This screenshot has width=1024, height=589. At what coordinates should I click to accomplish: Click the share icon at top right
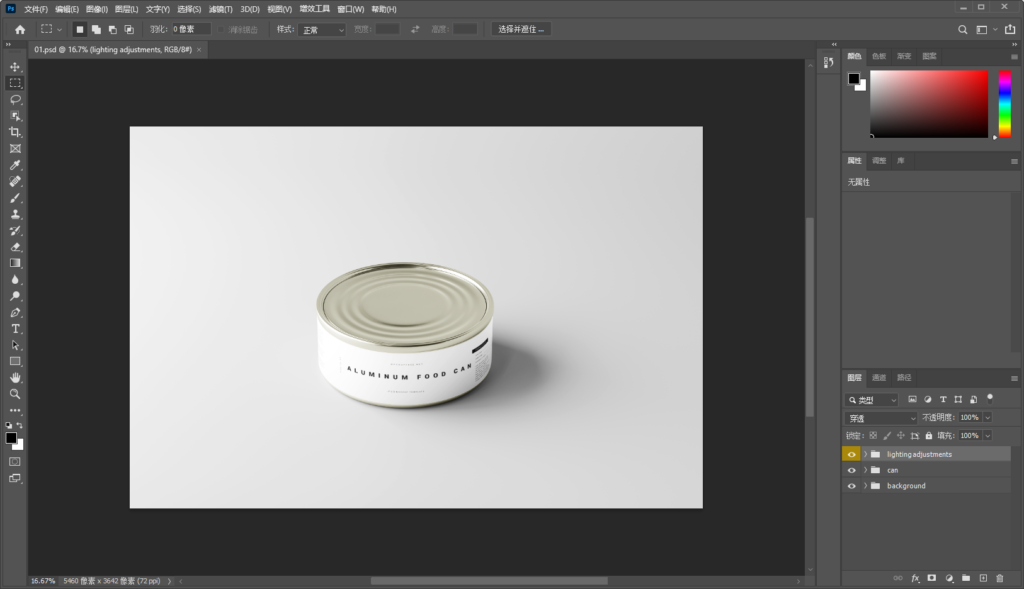pyautogui.click(x=1010, y=29)
